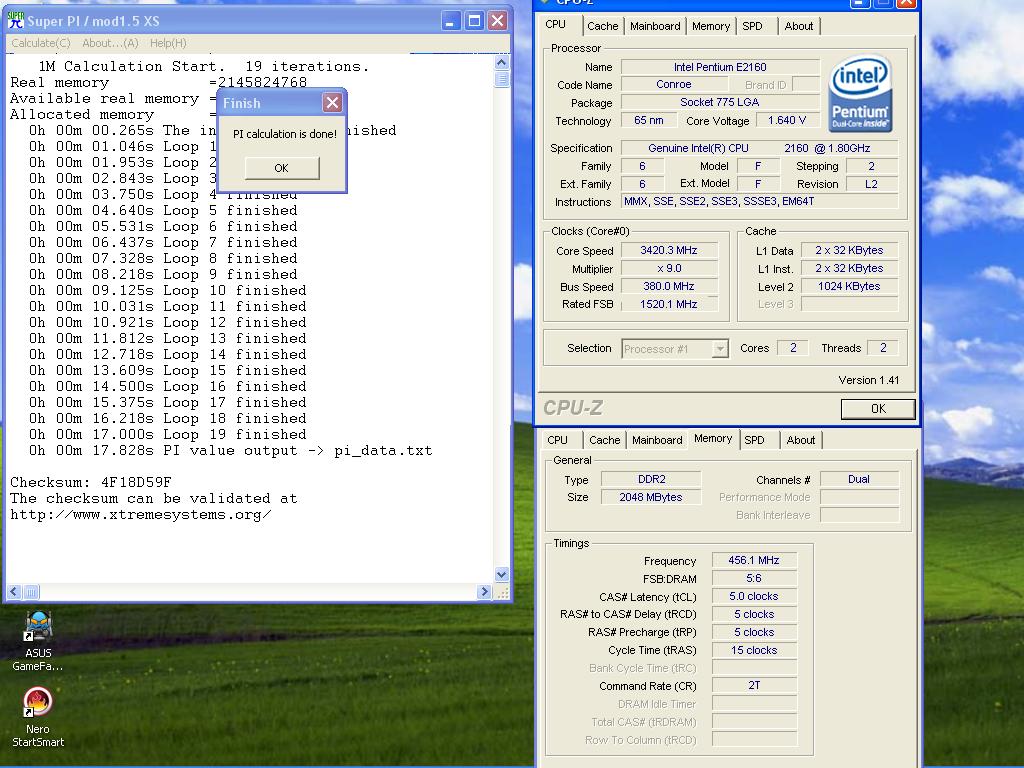Open the Help(H) menu
The image size is (1024, 768).
(168, 43)
